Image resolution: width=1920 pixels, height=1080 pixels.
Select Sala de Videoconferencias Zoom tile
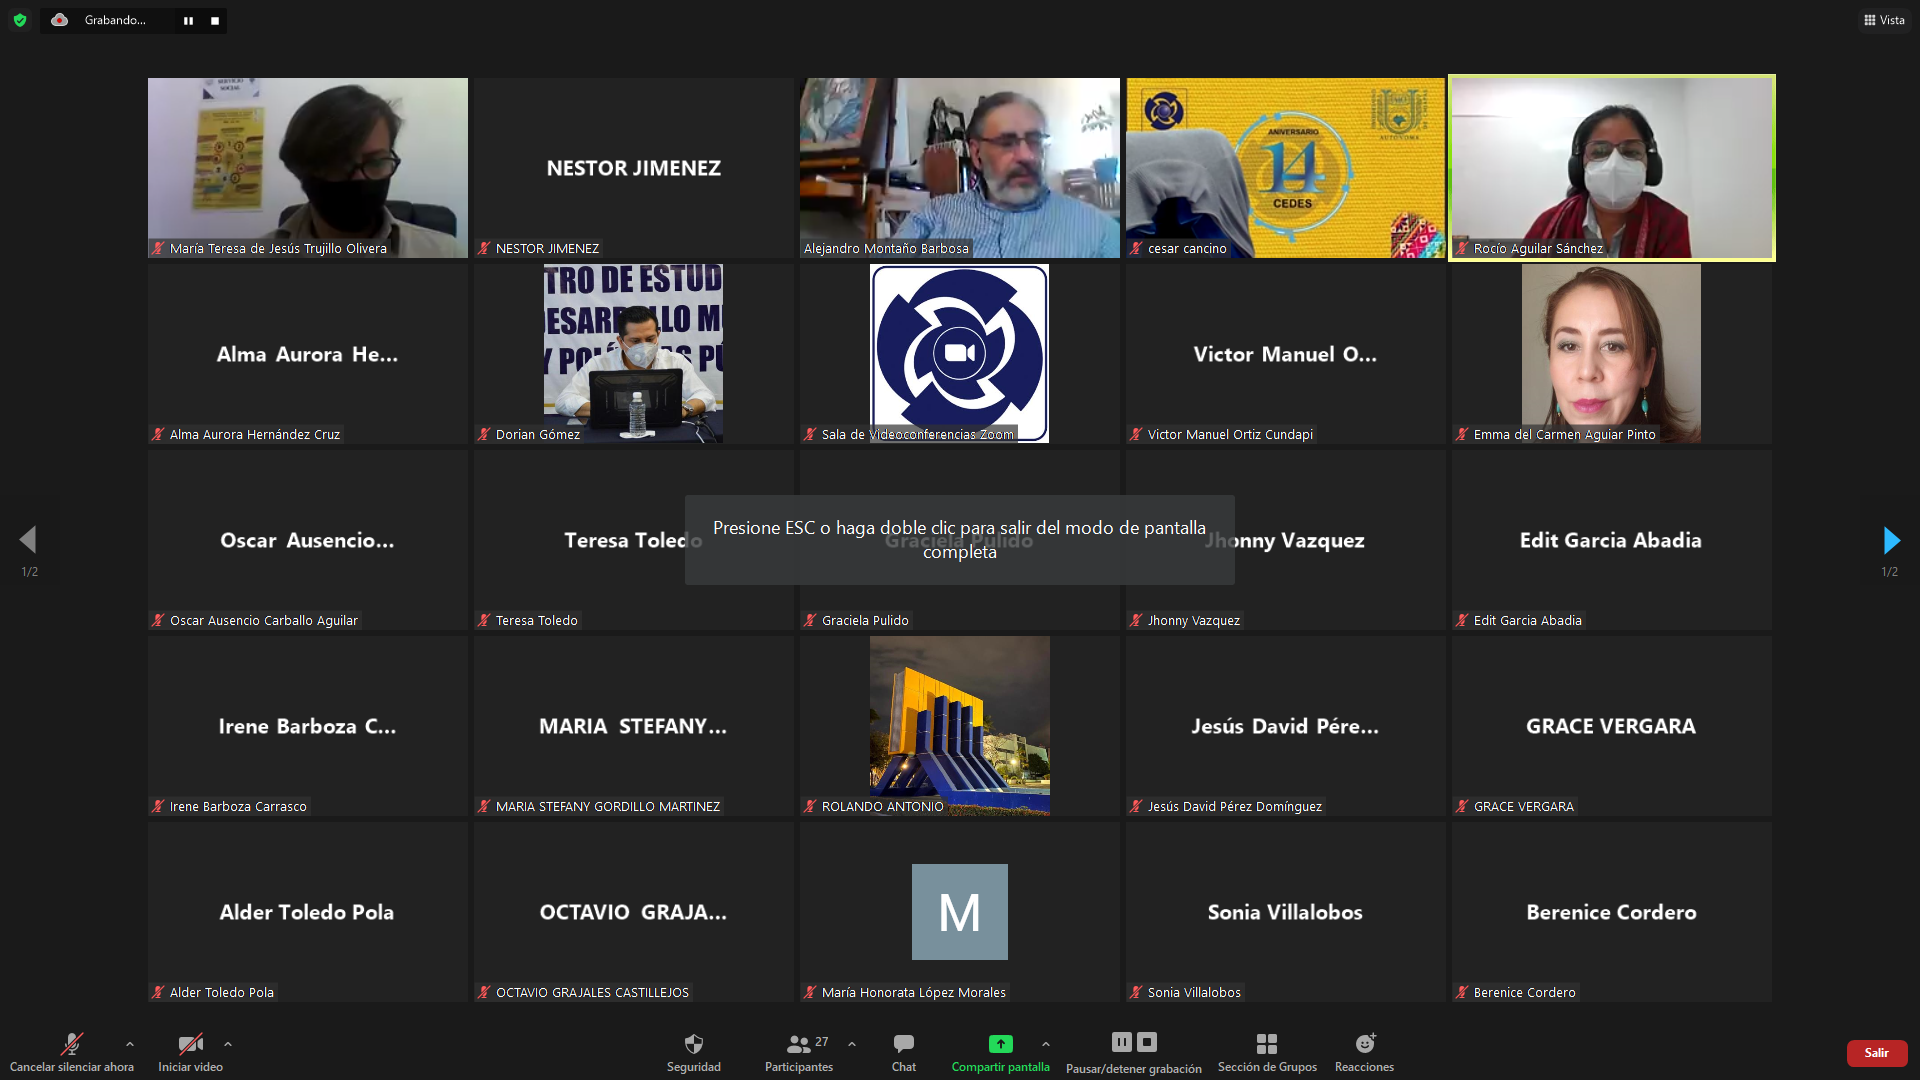pyautogui.click(x=960, y=354)
